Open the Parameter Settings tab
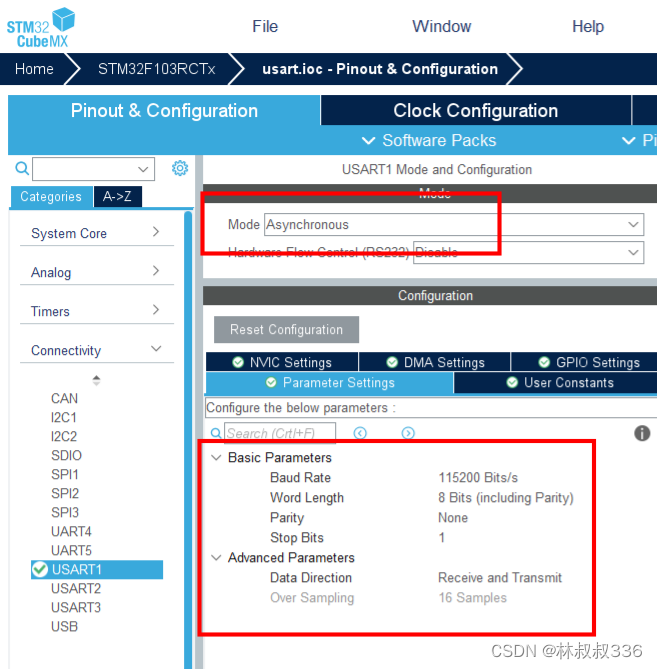The height and width of the screenshot is (669, 657). tap(329, 383)
